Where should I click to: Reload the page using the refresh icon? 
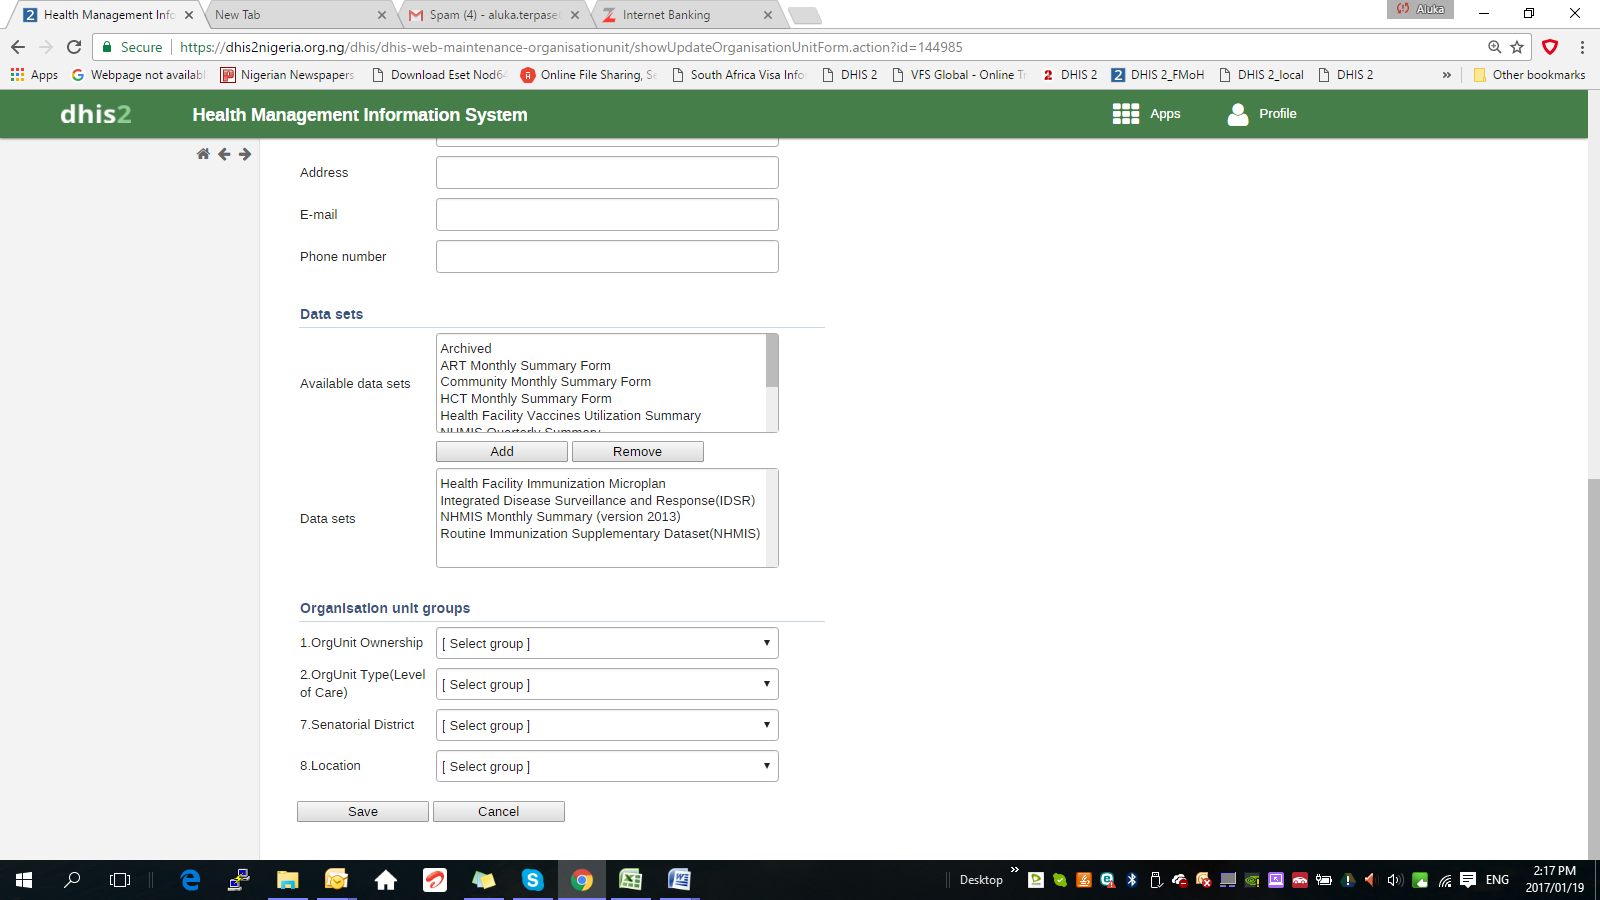coord(74,47)
